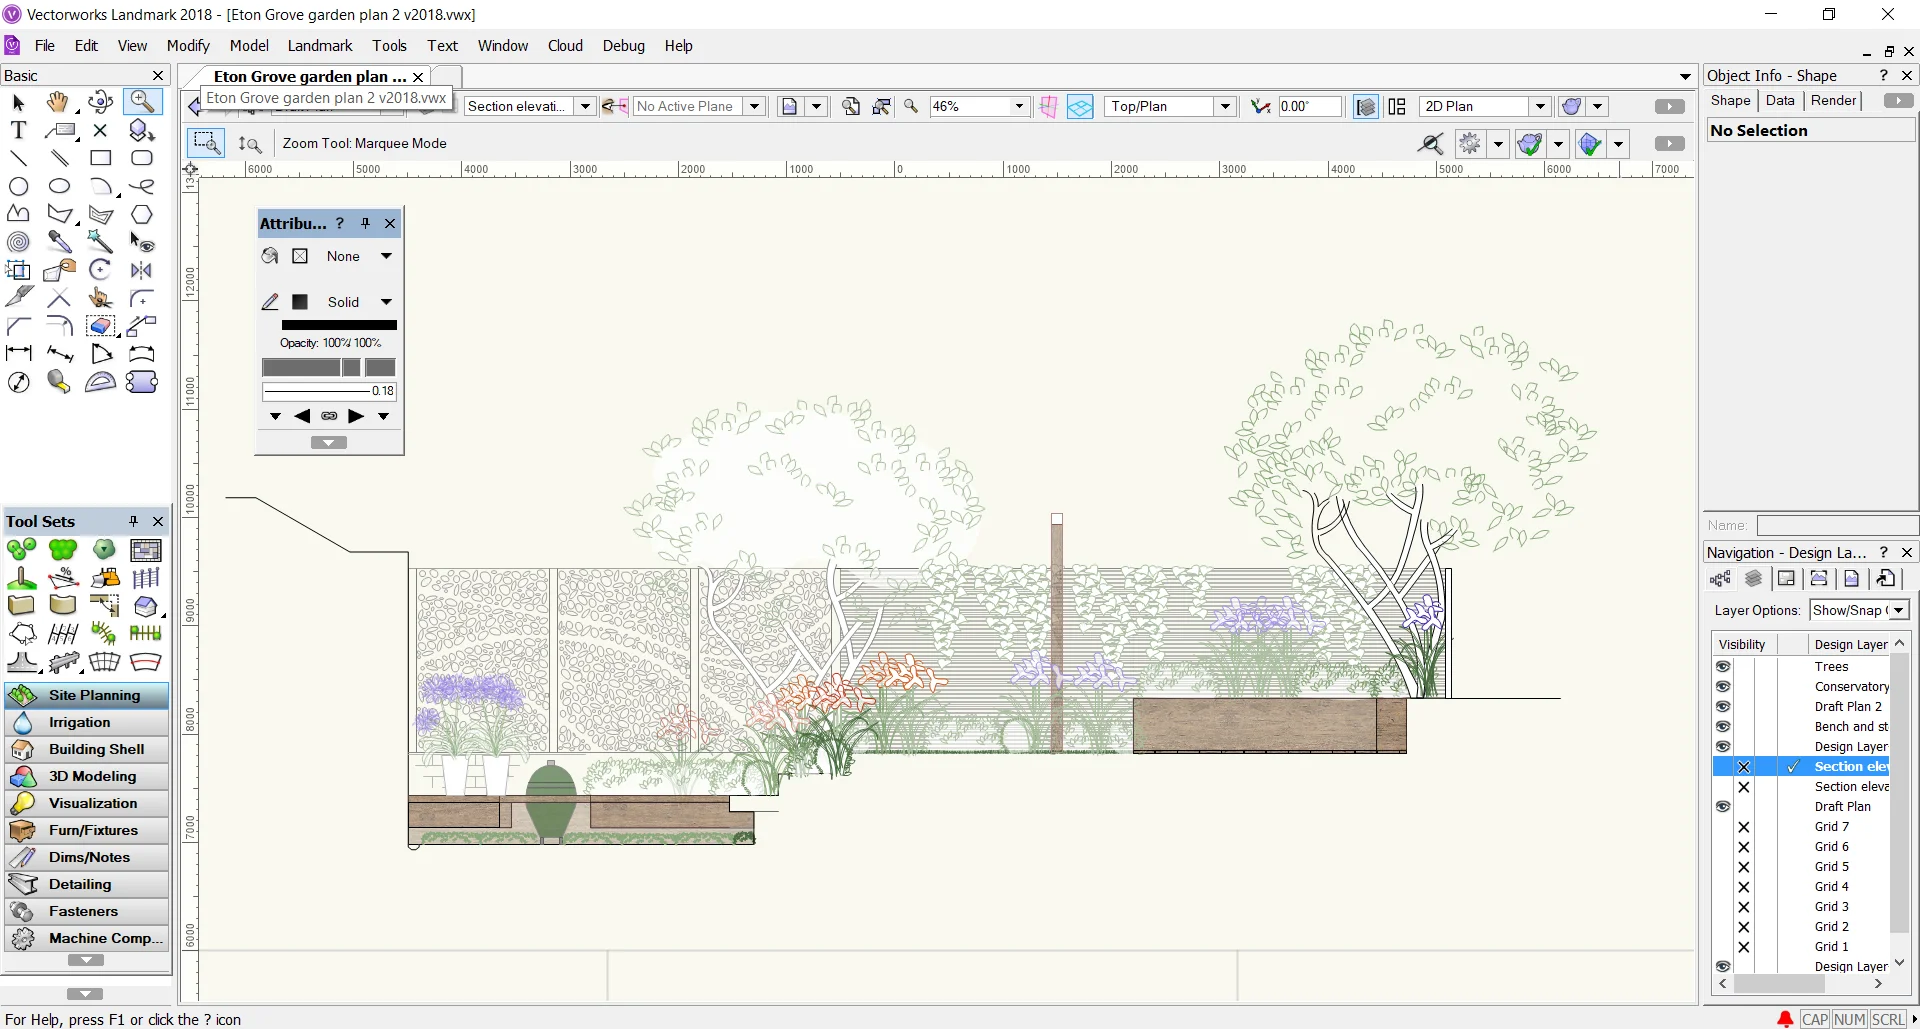The image size is (1920, 1029).
Task: Open the 46% zoom level dropdown
Action: click(x=1019, y=106)
